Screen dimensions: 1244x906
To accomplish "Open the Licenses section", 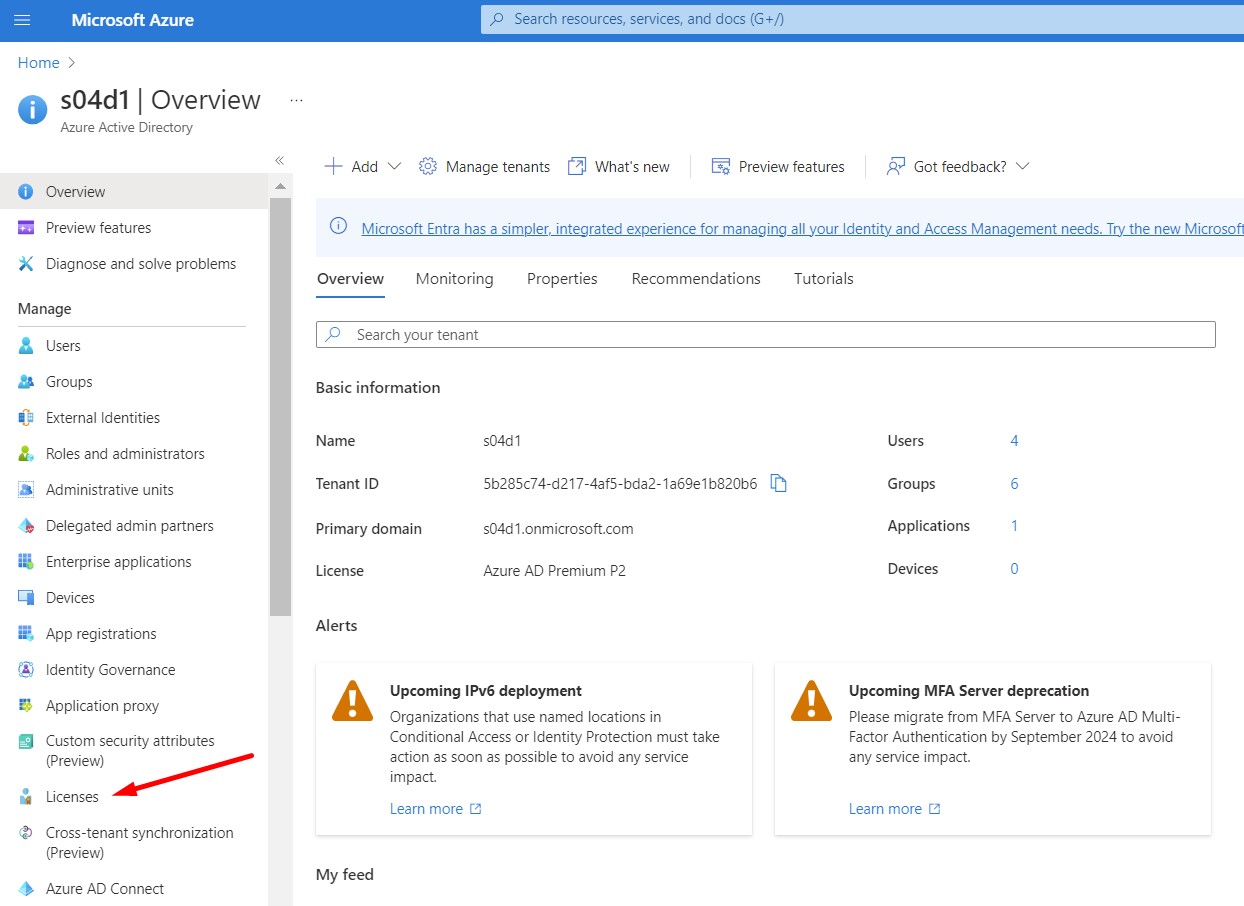I will (x=72, y=796).
